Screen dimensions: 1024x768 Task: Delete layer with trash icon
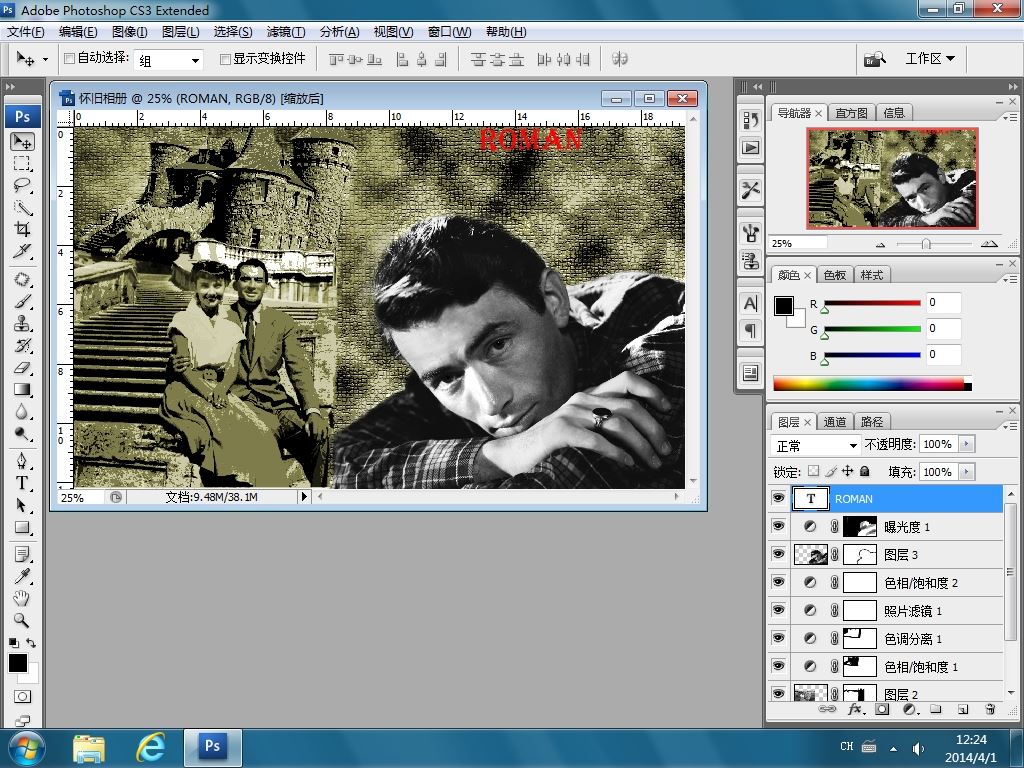click(990, 709)
